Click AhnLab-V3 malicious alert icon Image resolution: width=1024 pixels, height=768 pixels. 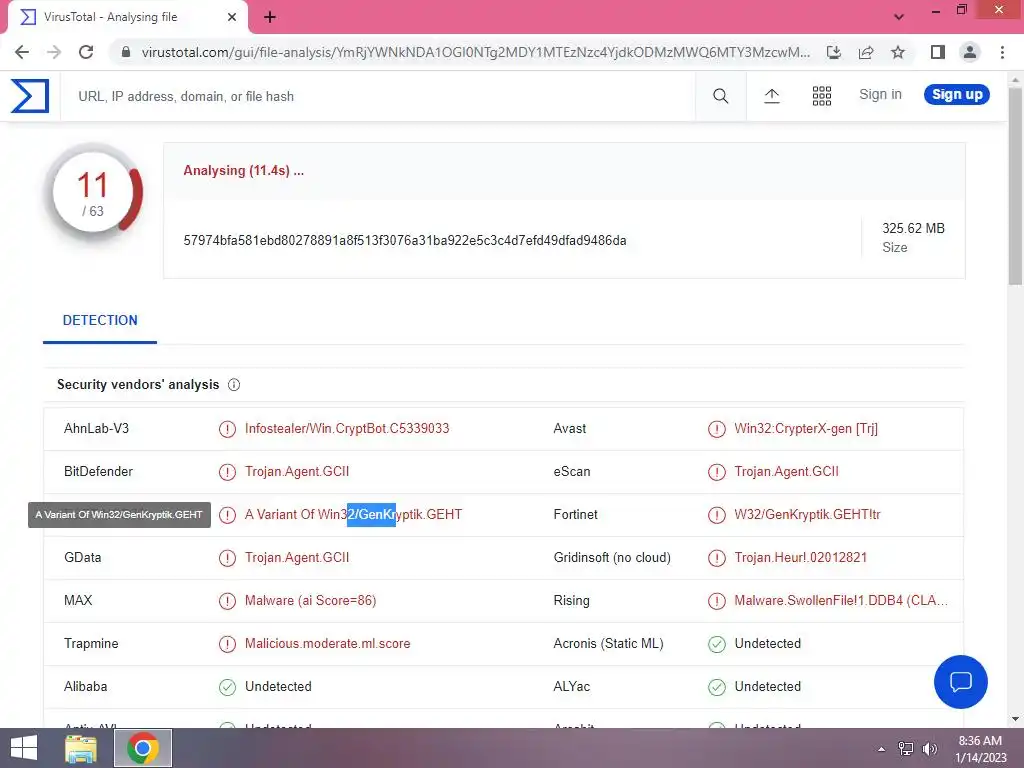click(227, 429)
